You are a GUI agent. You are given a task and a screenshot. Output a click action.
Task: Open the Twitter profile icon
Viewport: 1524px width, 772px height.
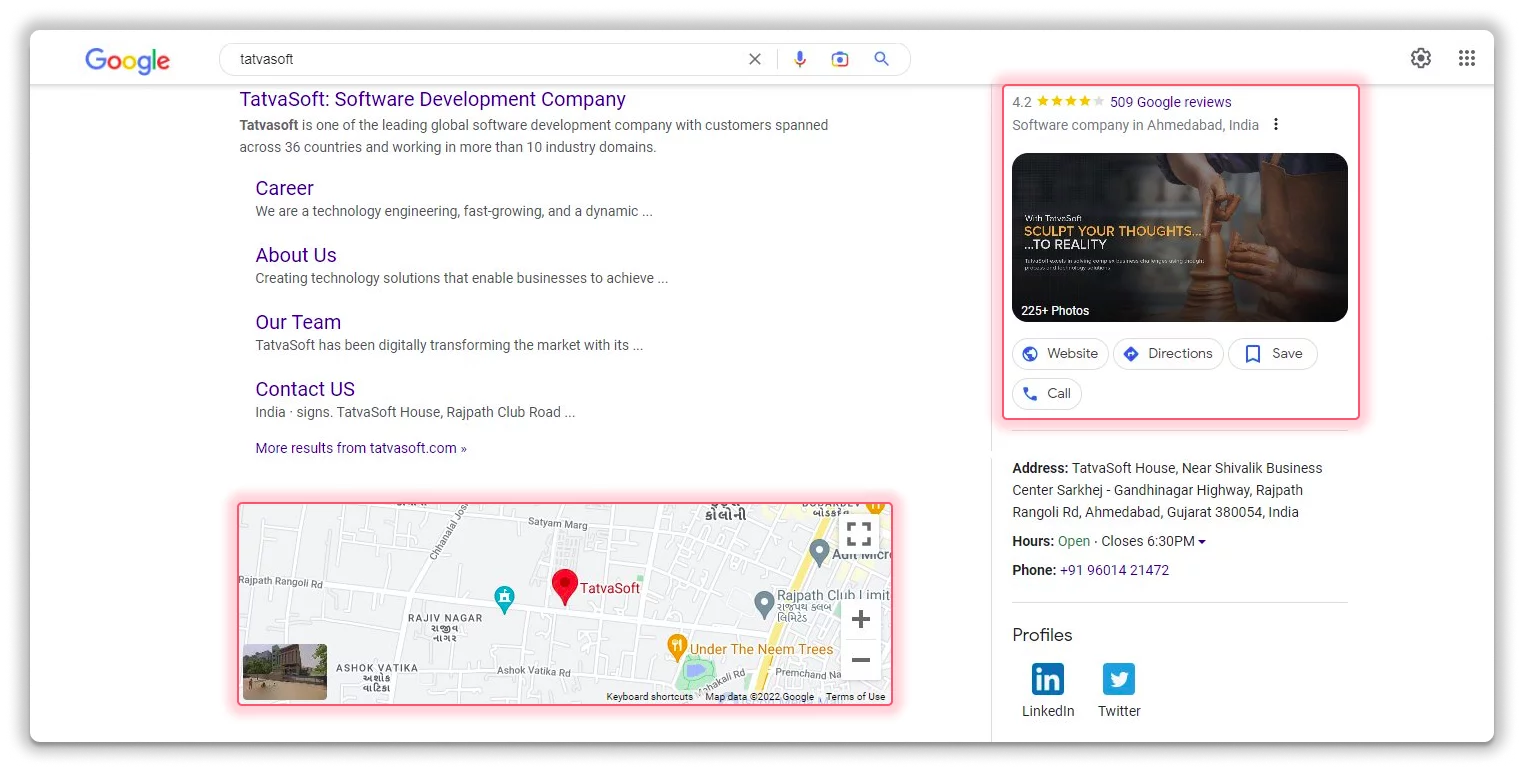tap(1119, 680)
